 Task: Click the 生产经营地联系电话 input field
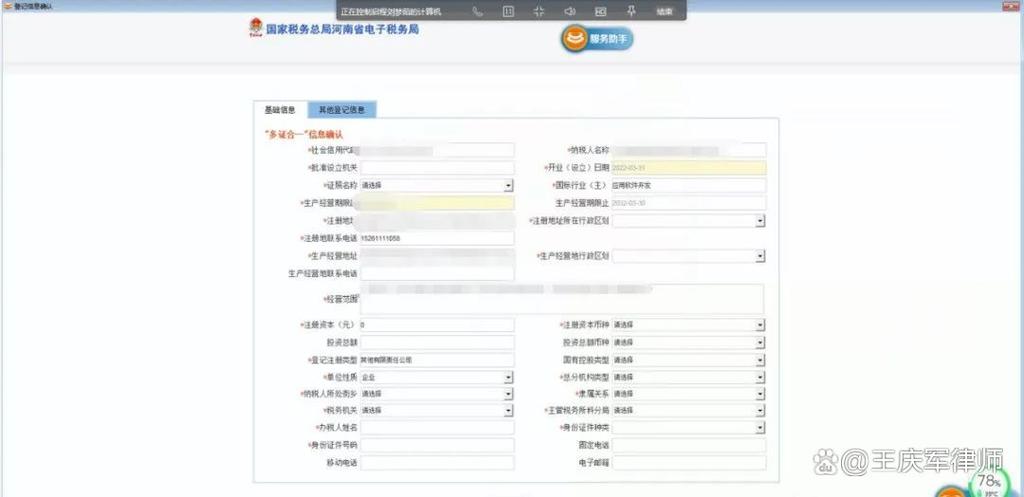click(437, 274)
